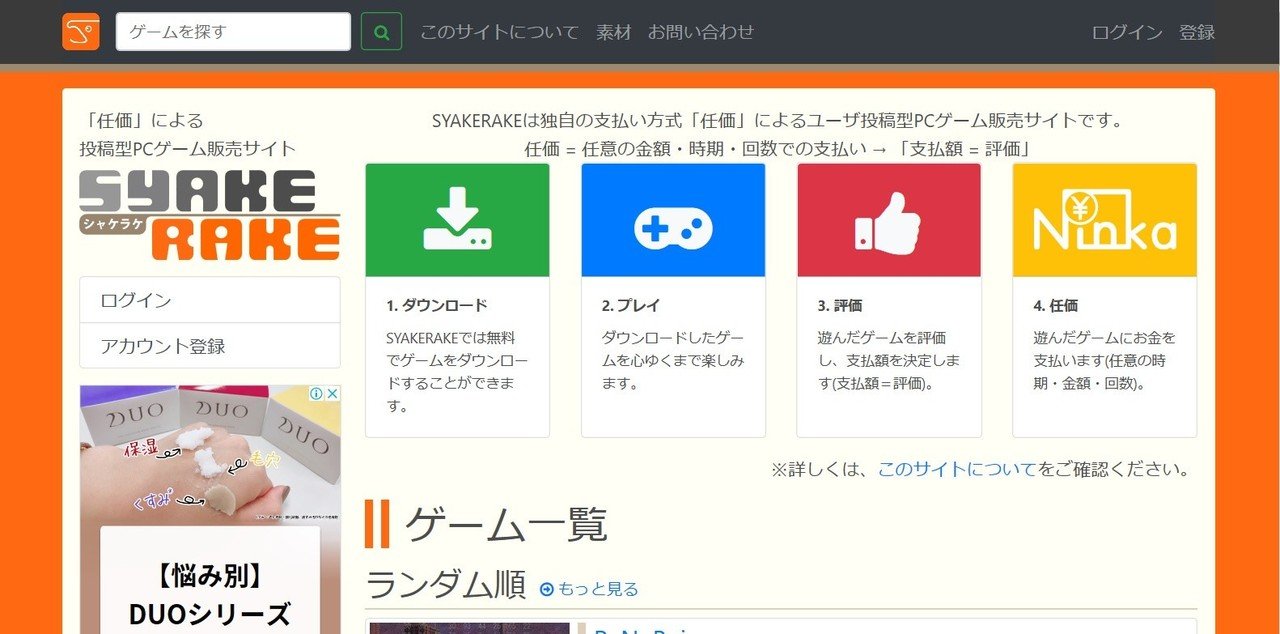Click ログイン in the top-right header
The image size is (1280, 634).
(1127, 32)
